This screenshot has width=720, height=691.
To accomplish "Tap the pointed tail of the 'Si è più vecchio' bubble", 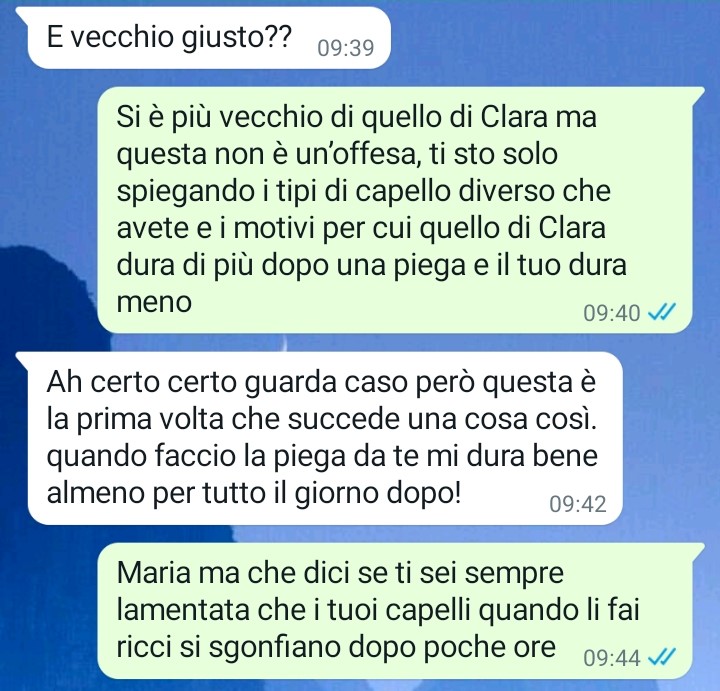I will point(698,92).
